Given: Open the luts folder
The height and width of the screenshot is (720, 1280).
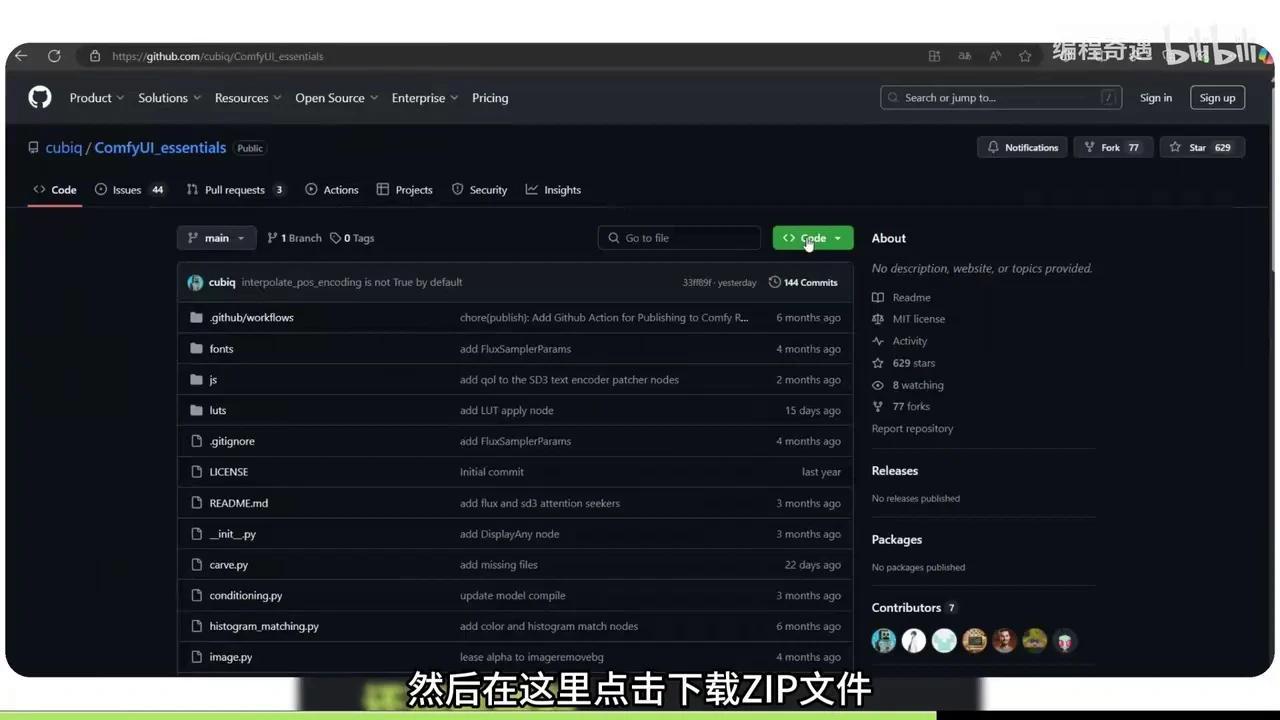Looking at the screenshot, I should click(x=218, y=410).
